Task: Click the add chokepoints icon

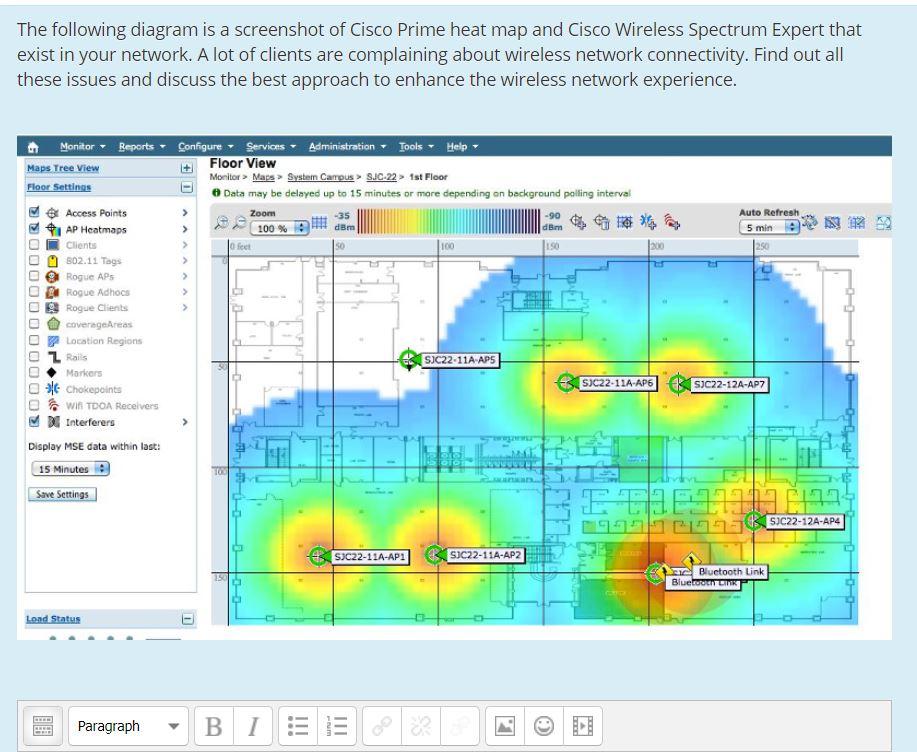Action: coord(648,222)
